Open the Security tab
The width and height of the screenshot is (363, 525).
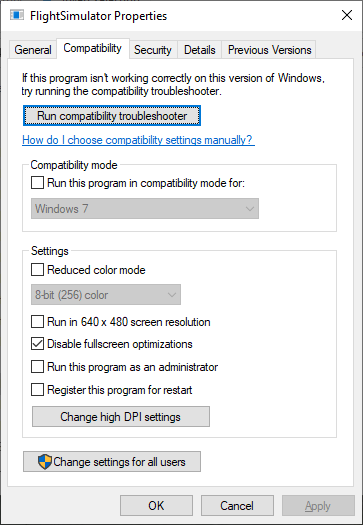[x=153, y=50]
